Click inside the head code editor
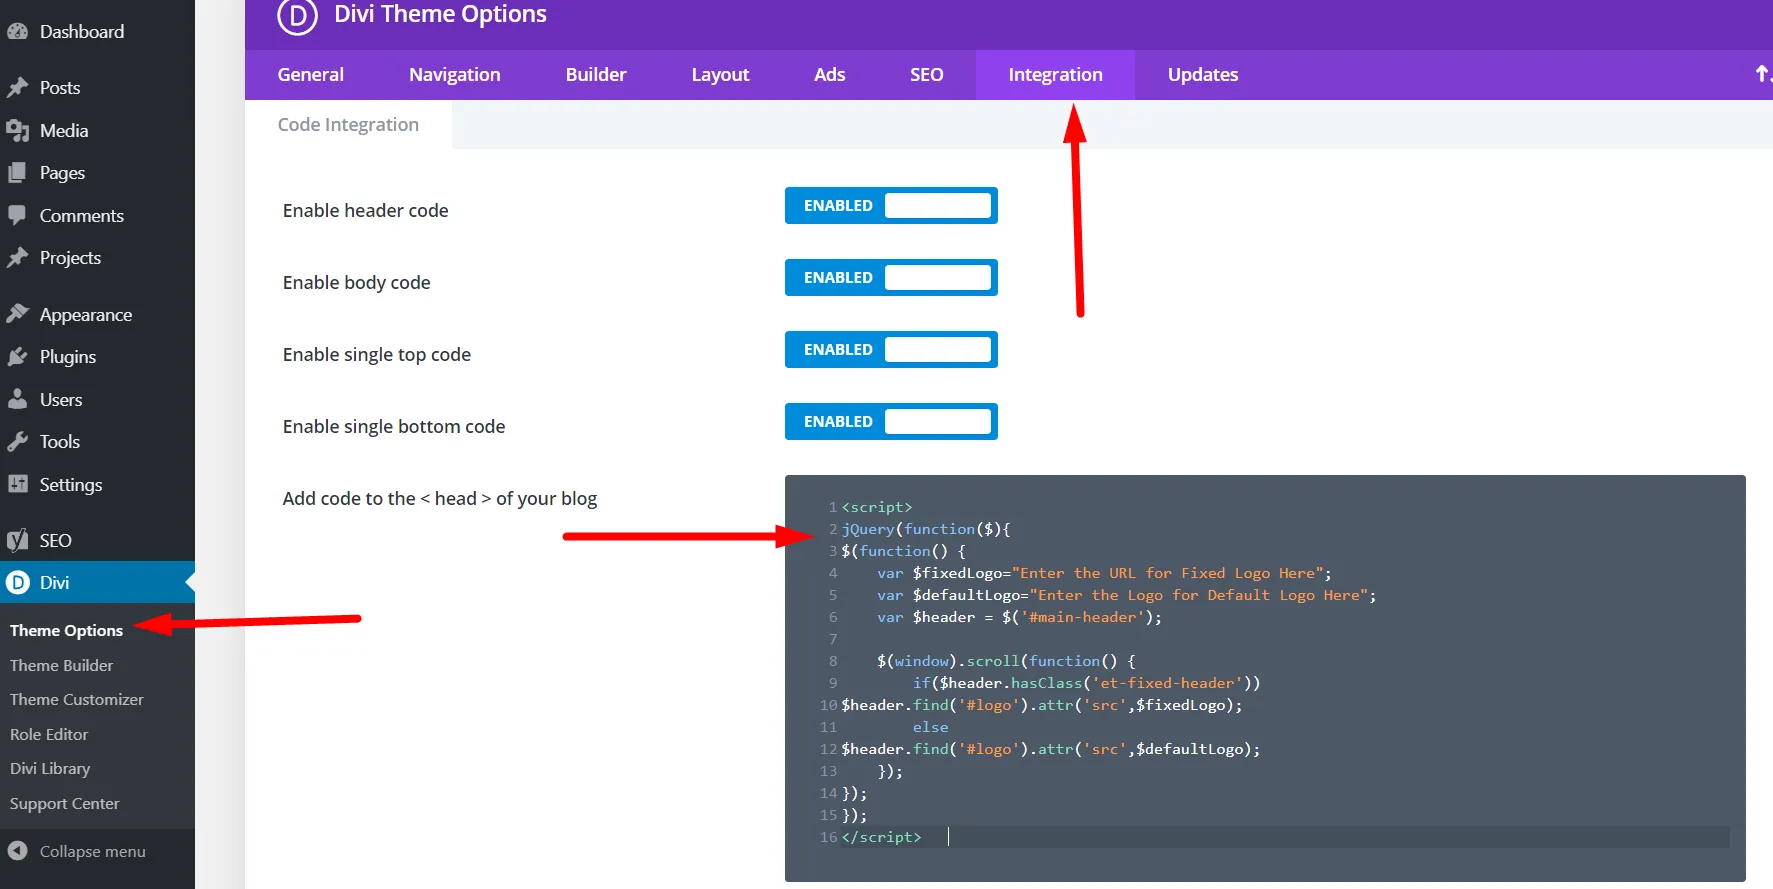Image resolution: width=1773 pixels, height=889 pixels. (x=1265, y=678)
